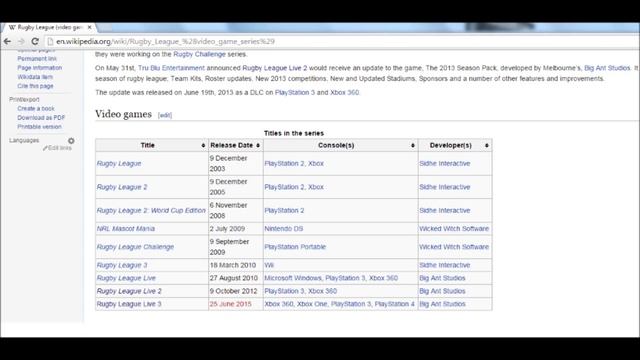The image size is (640, 360).
Task: Click Xbox 360 link in update paragraph
Action: (x=344, y=93)
